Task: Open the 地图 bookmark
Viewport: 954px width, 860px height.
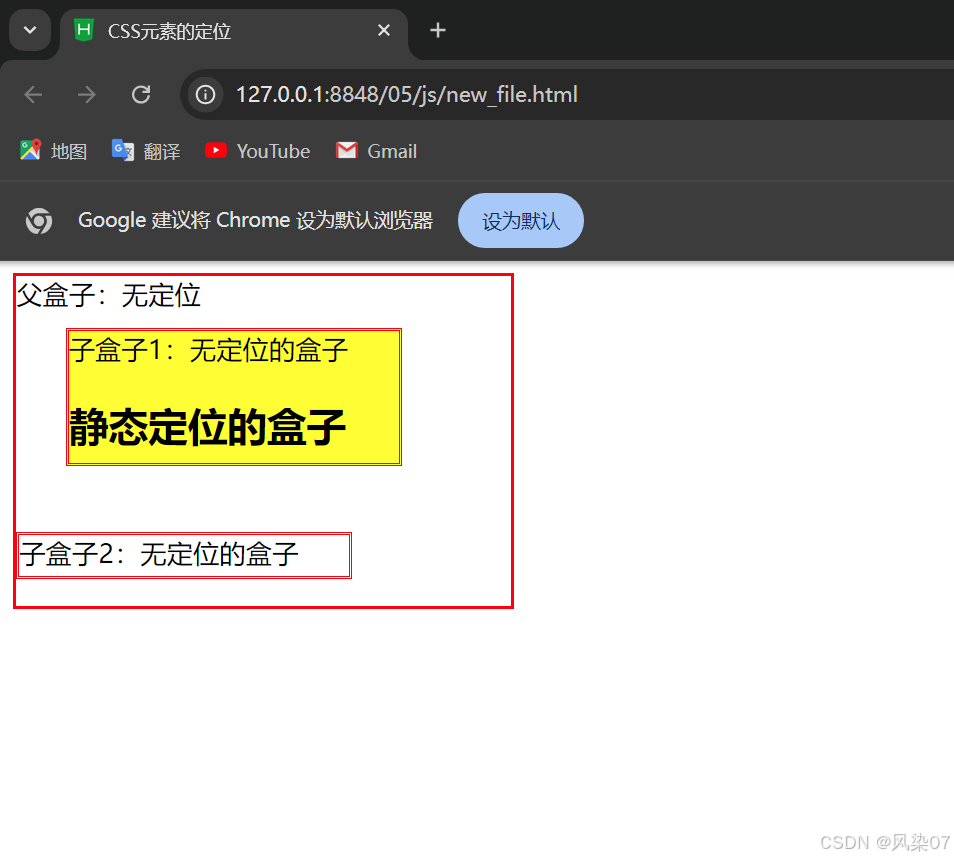Action: coord(54,151)
